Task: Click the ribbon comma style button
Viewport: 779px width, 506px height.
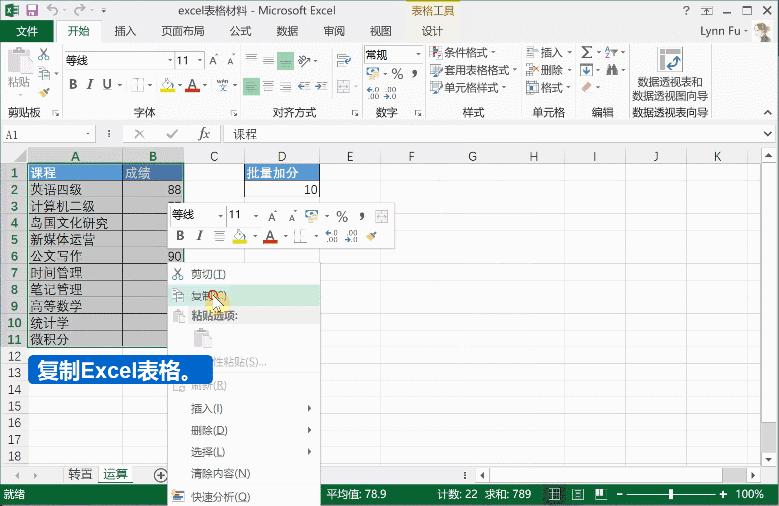Action: point(414,74)
